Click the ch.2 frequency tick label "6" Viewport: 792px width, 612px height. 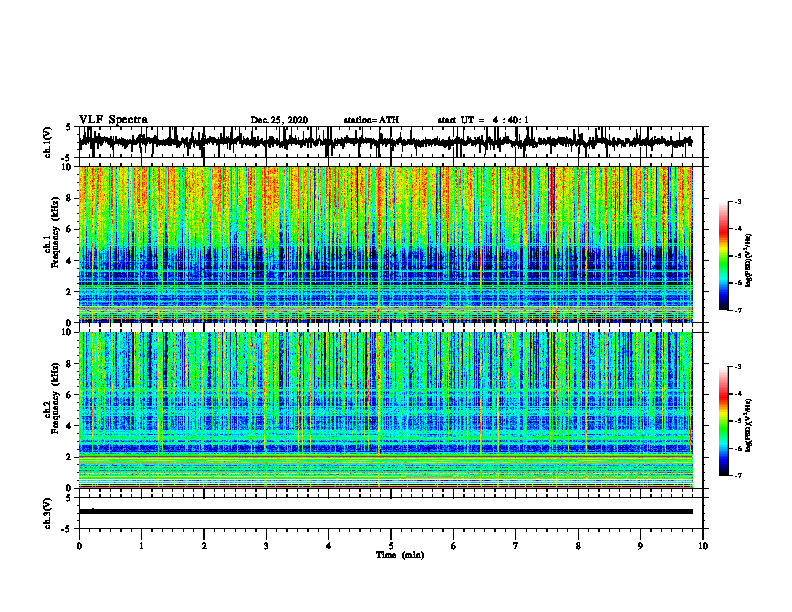coord(70,394)
